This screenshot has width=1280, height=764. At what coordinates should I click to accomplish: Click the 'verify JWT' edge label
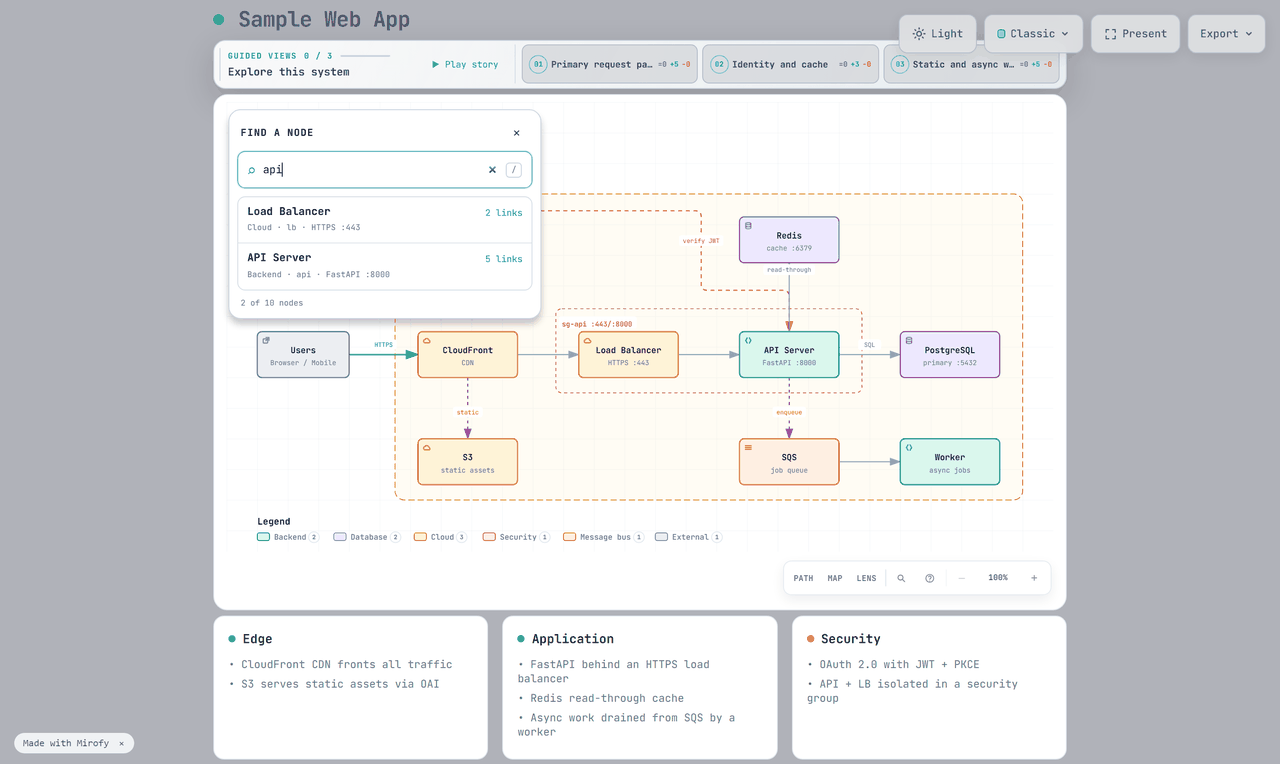point(701,241)
